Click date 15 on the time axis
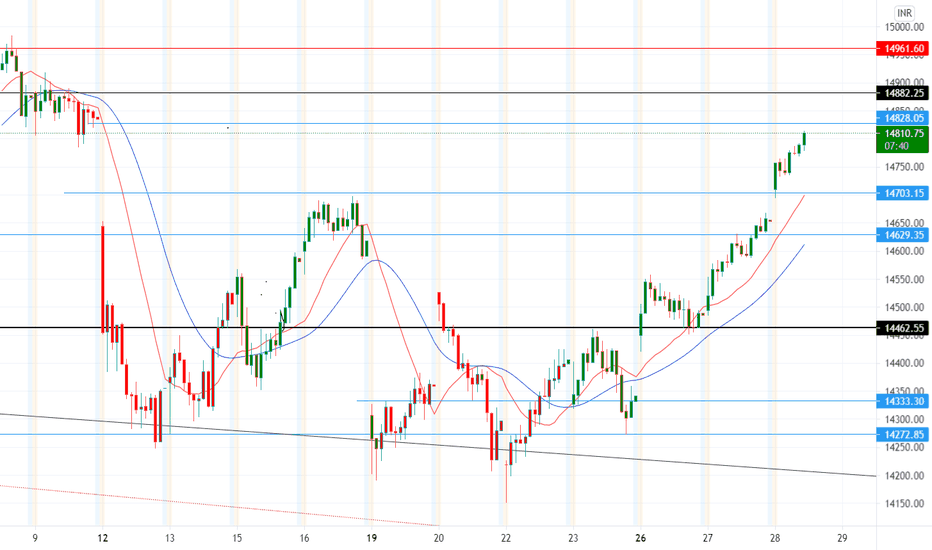 237,538
